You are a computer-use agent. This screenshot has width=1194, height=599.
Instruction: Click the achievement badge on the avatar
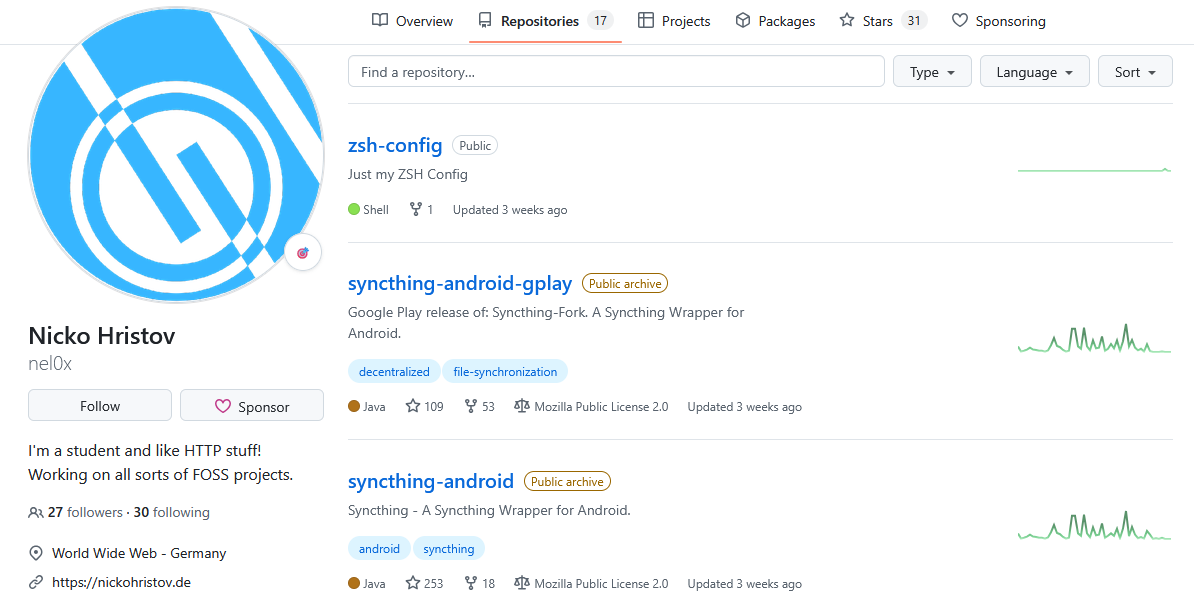click(303, 253)
